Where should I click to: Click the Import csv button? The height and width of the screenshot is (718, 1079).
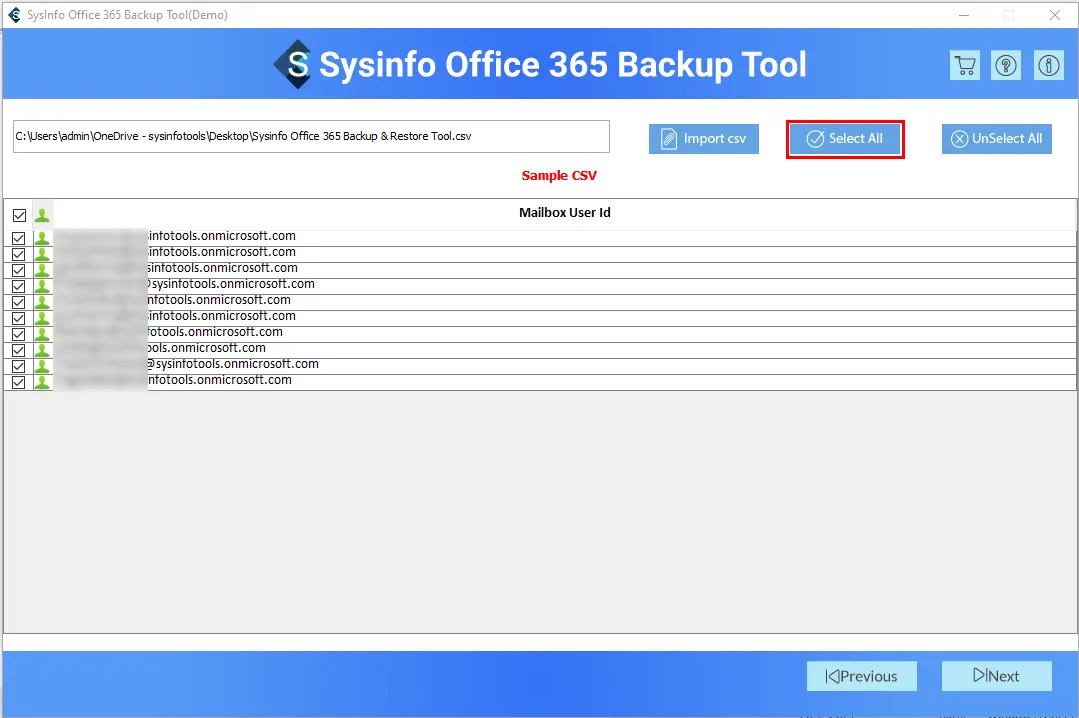703,139
